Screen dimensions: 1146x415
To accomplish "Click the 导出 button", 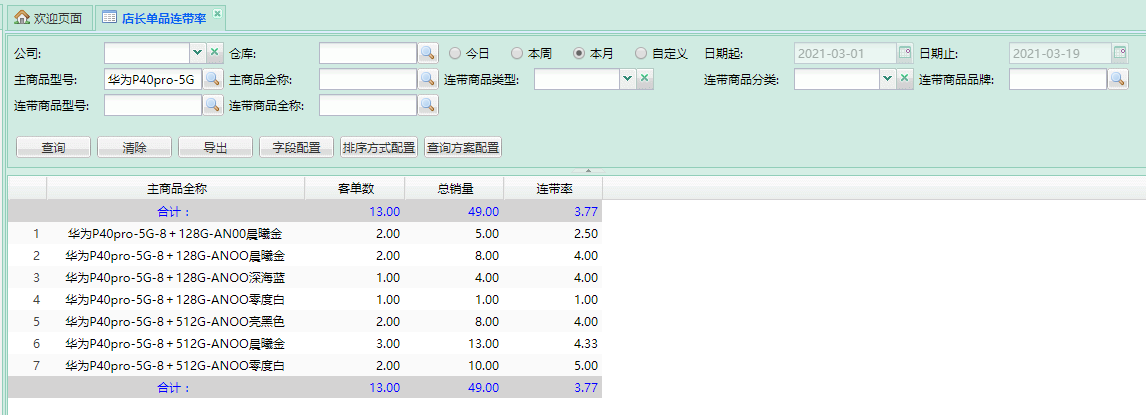I will pos(215,147).
